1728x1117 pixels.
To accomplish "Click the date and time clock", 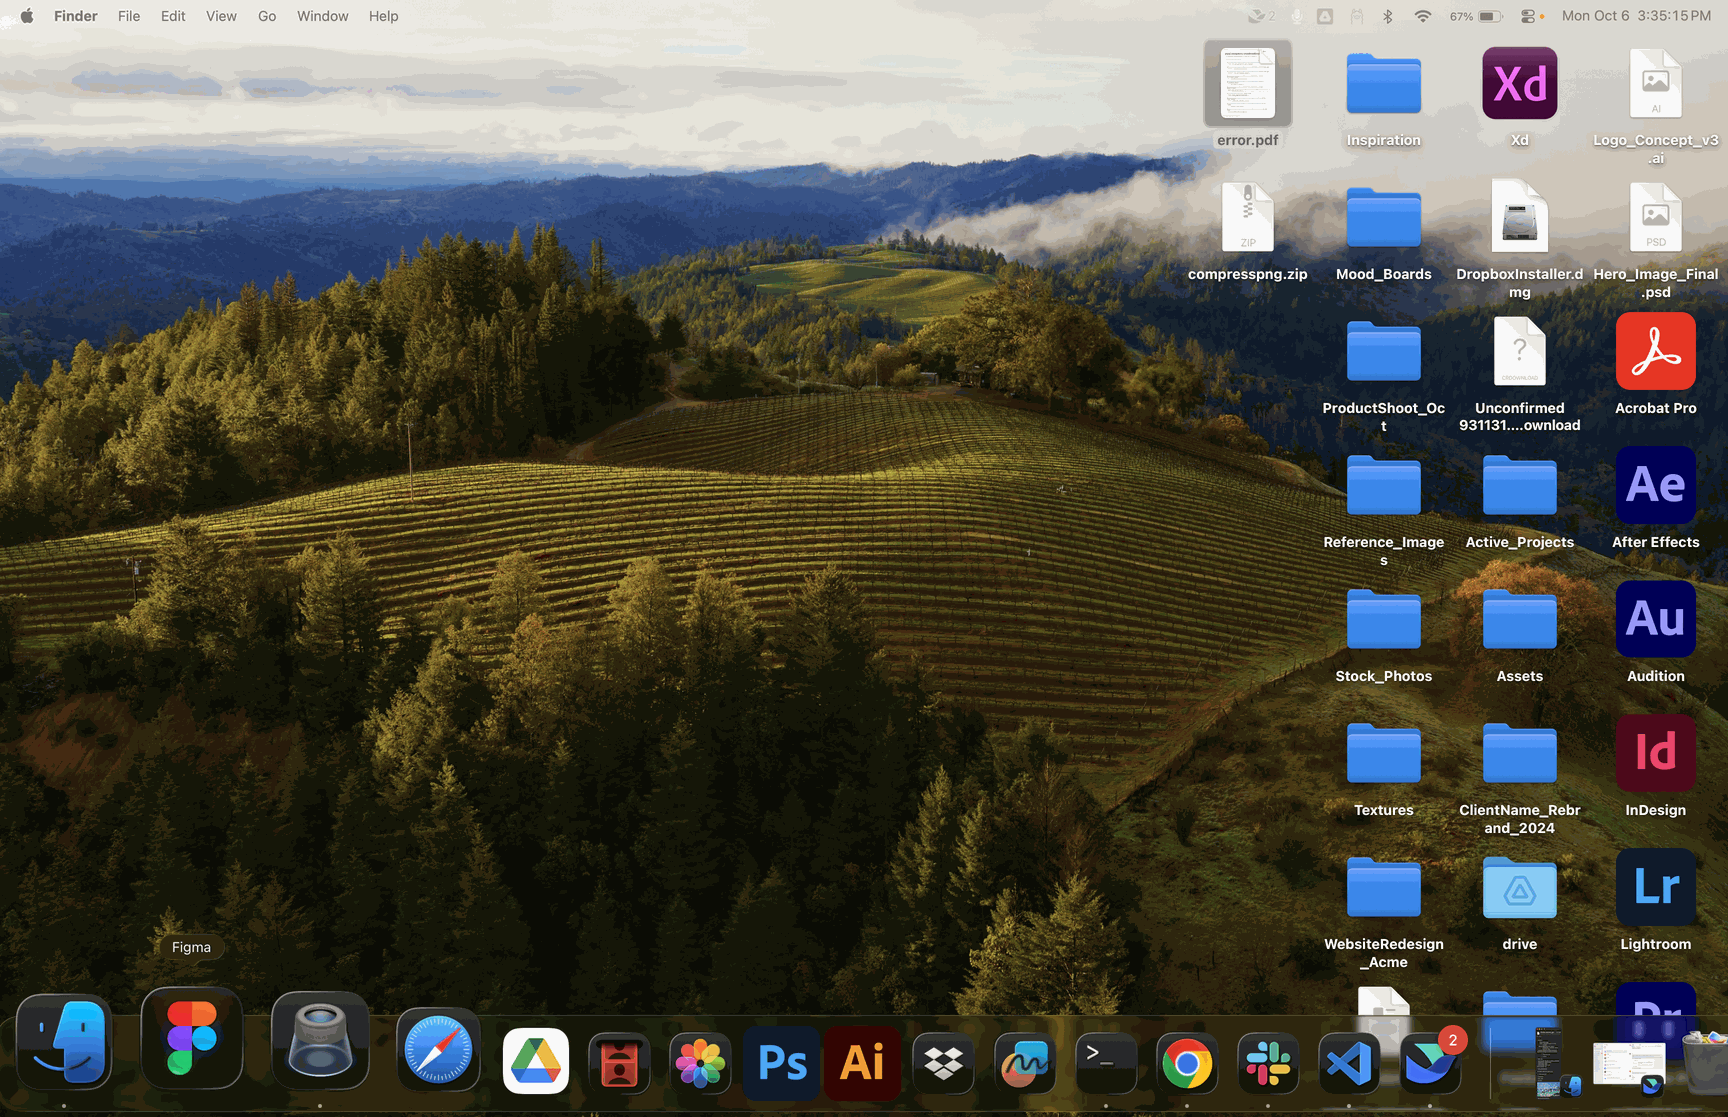I will [1636, 16].
